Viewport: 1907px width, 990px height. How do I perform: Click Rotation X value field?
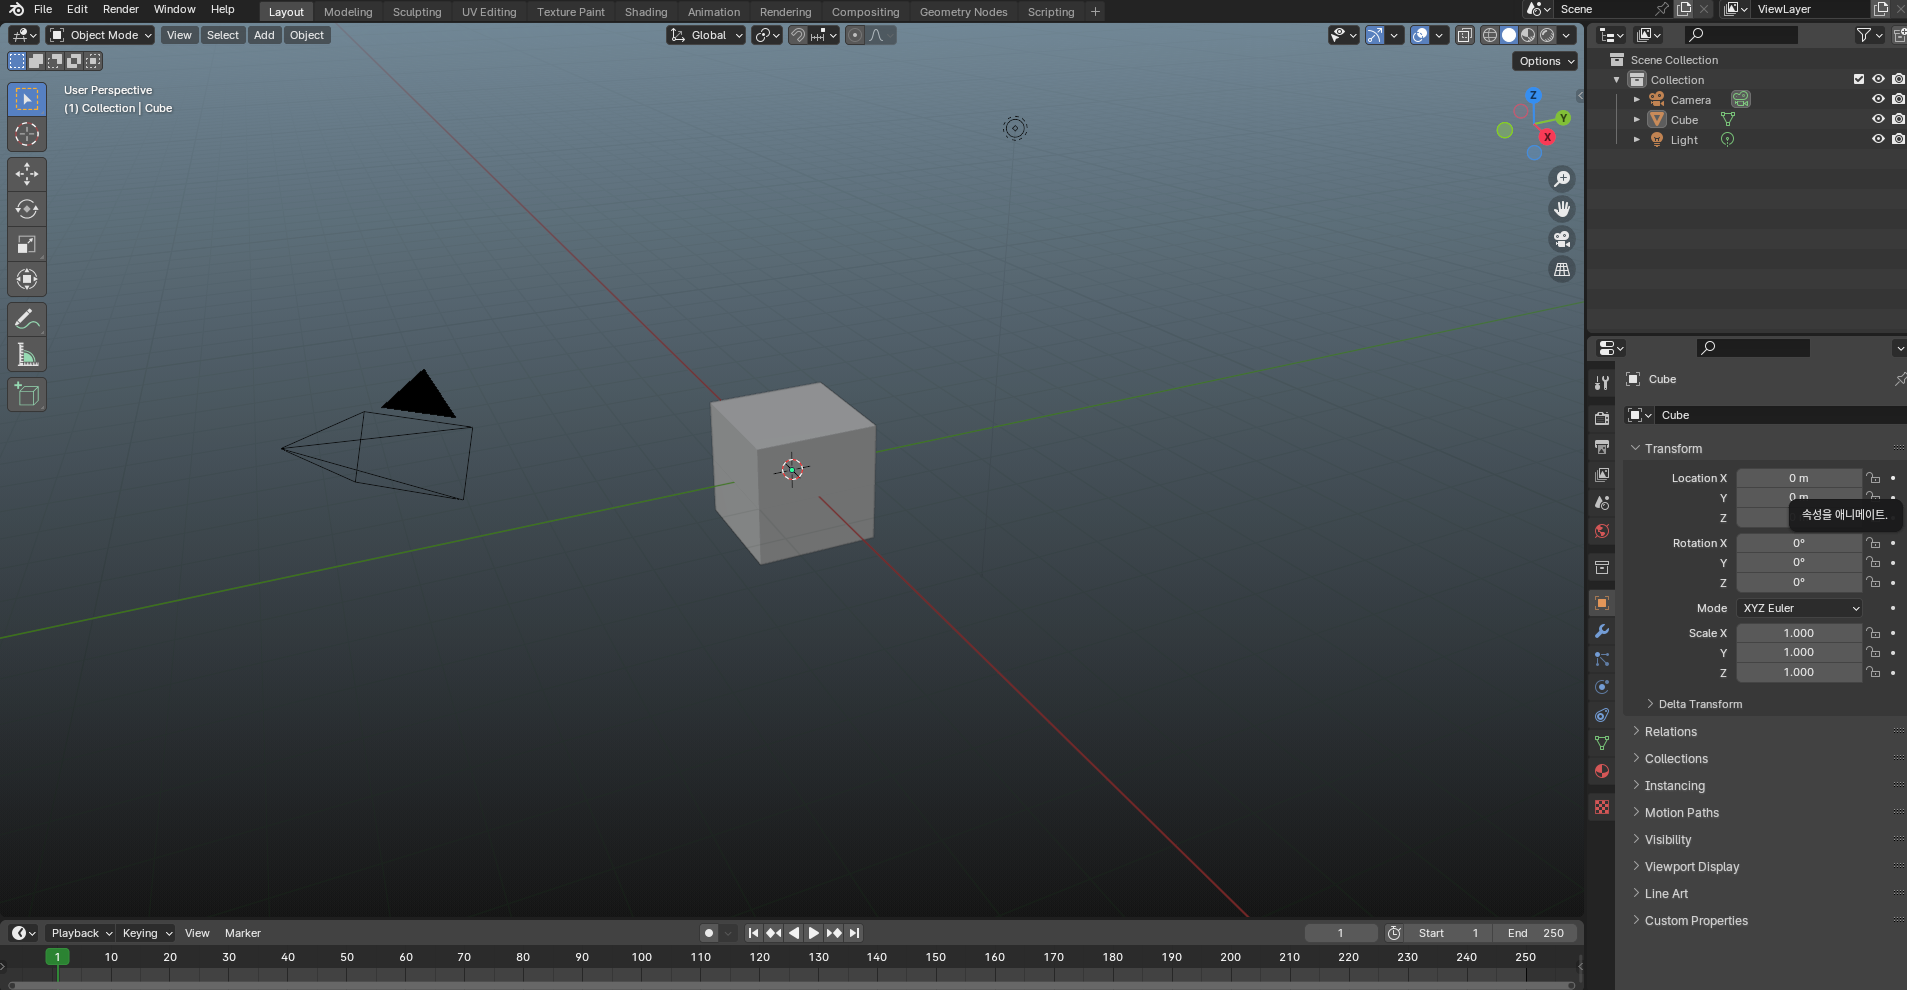tap(1799, 543)
